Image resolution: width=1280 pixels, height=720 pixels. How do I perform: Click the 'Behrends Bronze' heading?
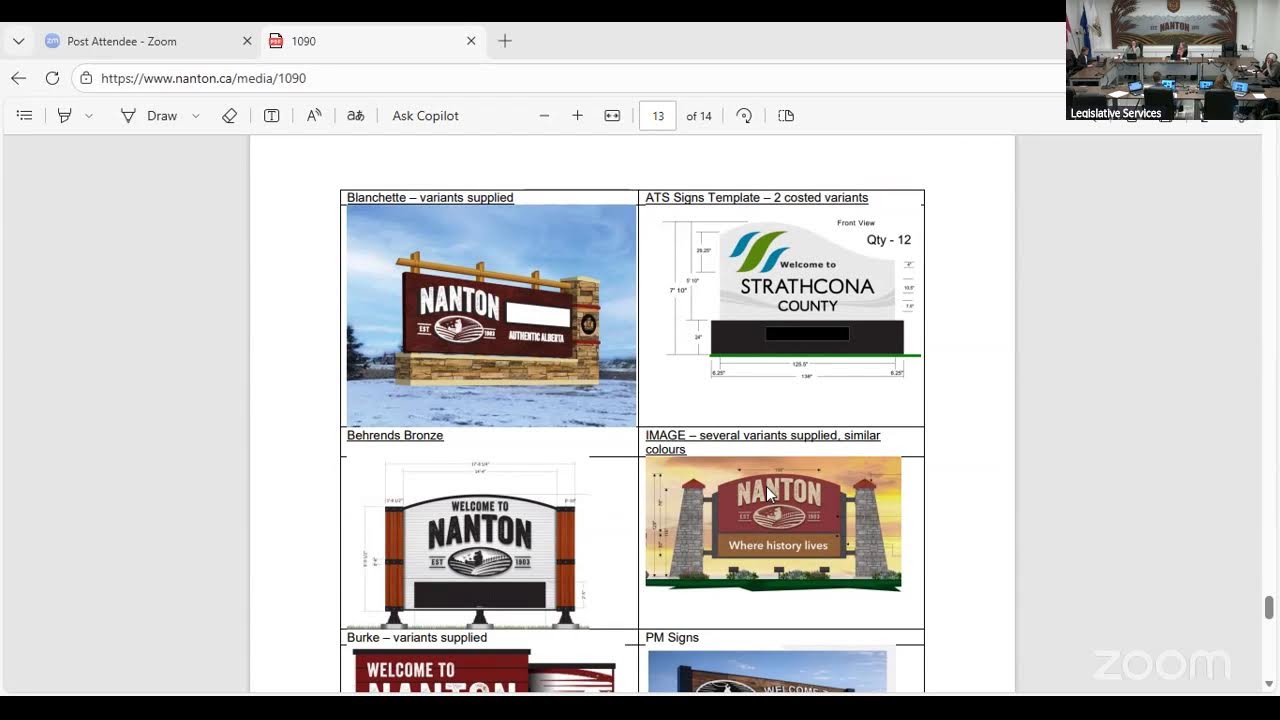pos(395,436)
